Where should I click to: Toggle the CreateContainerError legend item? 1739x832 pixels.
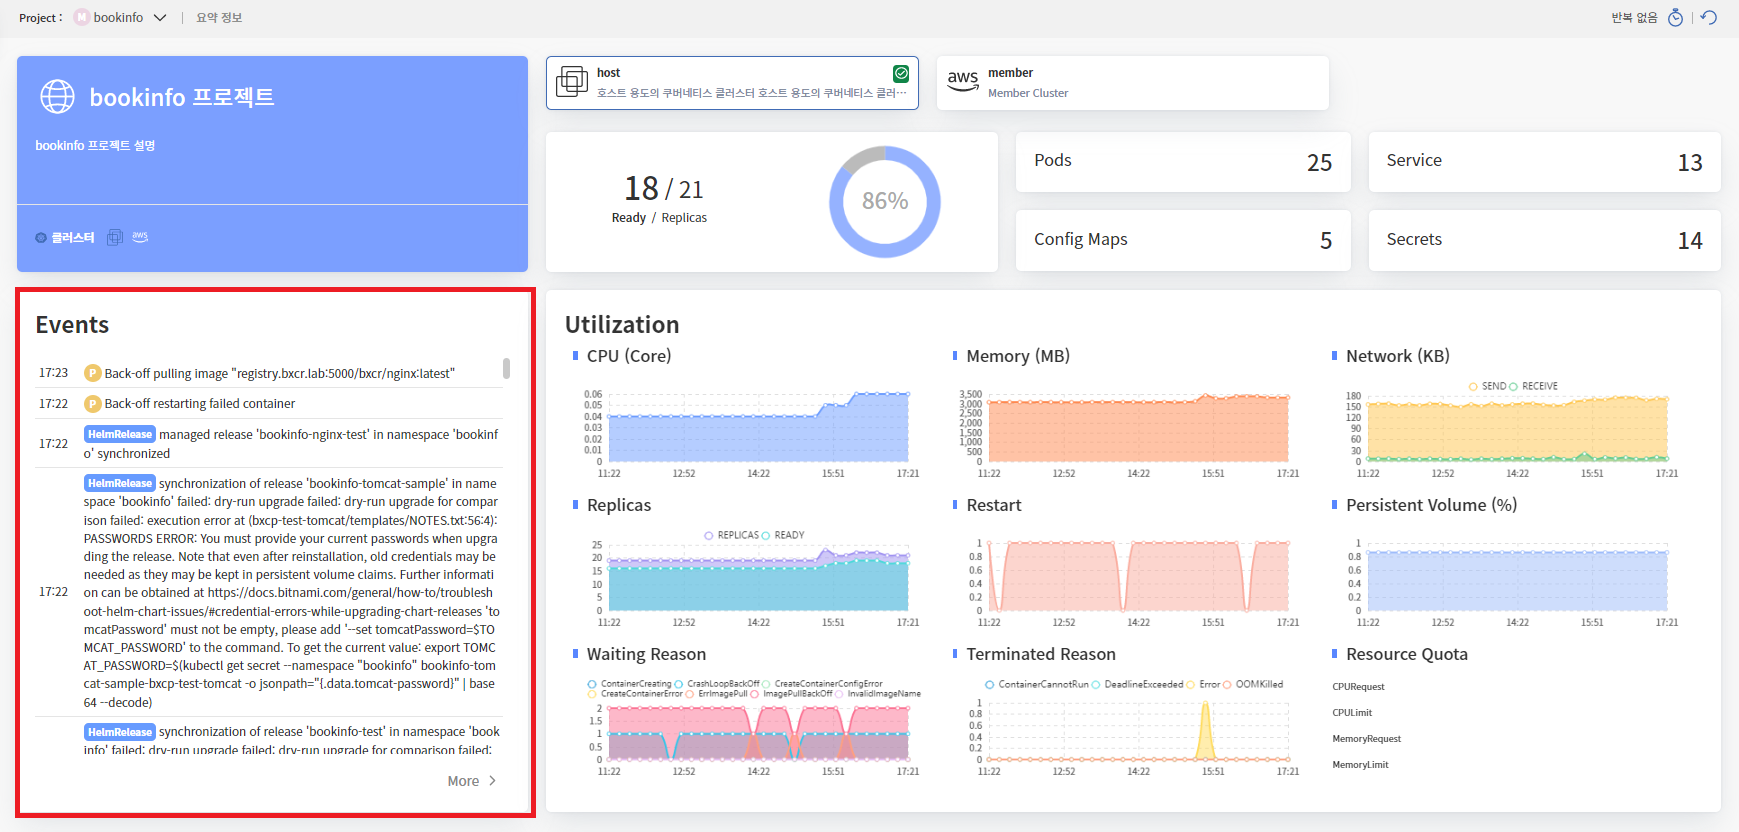pyautogui.click(x=635, y=694)
